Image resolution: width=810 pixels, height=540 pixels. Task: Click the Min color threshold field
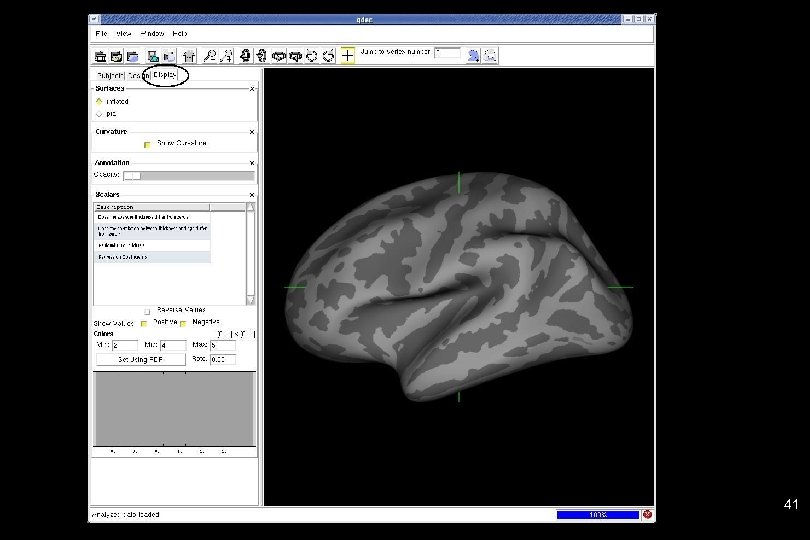pos(124,345)
